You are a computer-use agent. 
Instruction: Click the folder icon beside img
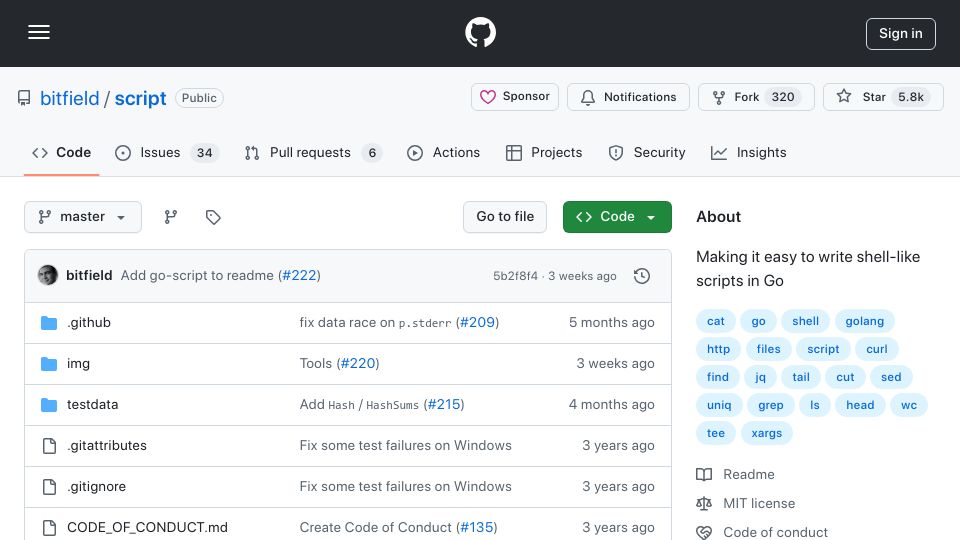click(49, 364)
